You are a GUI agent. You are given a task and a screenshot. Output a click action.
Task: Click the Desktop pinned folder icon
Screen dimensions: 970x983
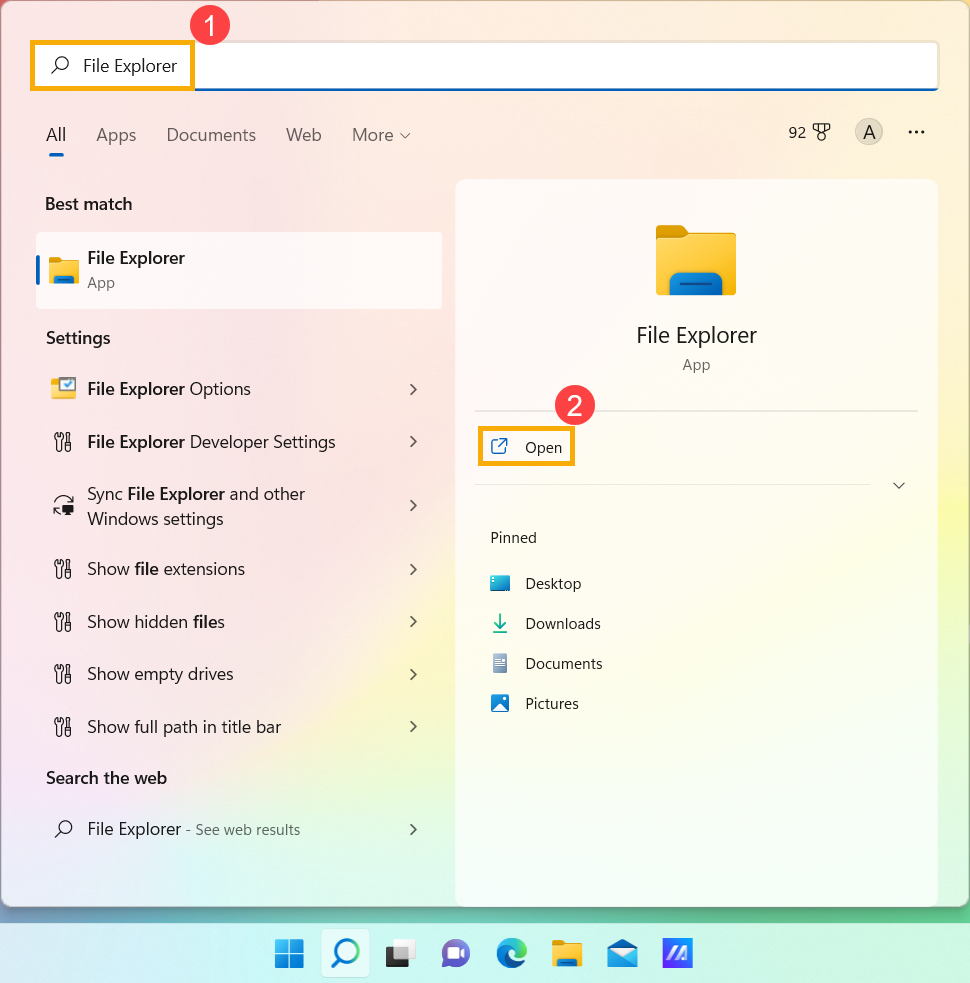click(500, 583)
